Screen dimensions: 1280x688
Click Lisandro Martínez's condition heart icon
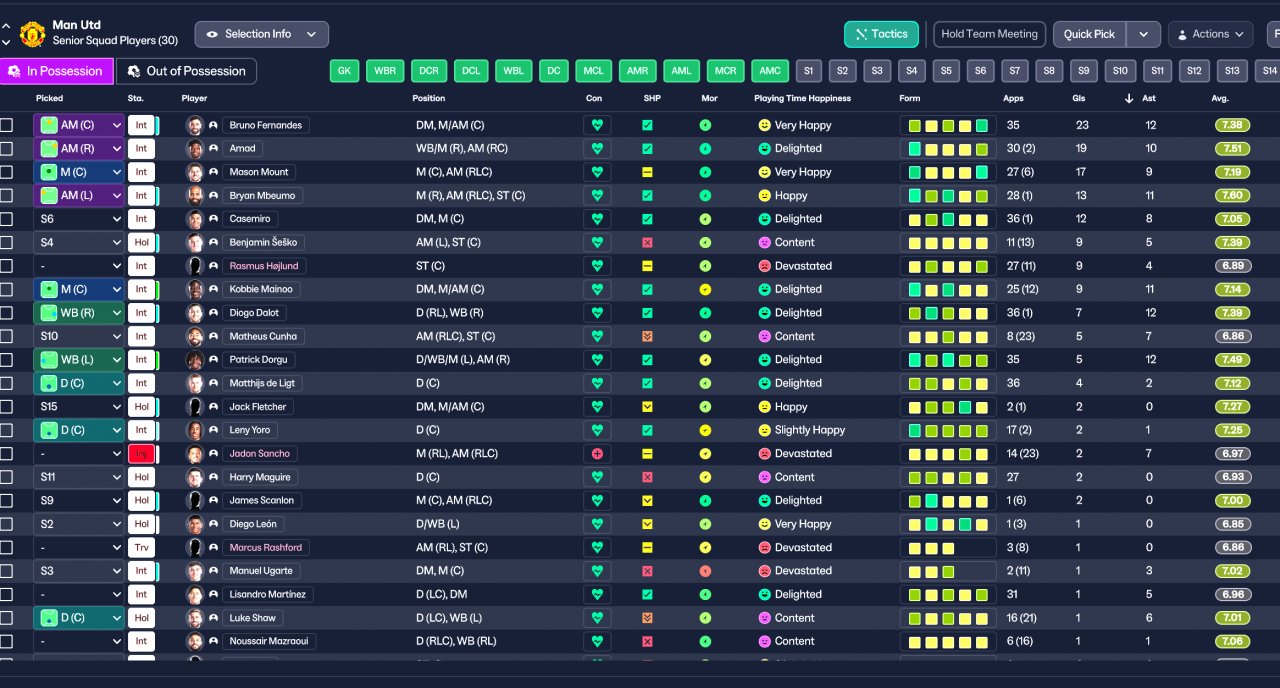click(x=597, y=594)
